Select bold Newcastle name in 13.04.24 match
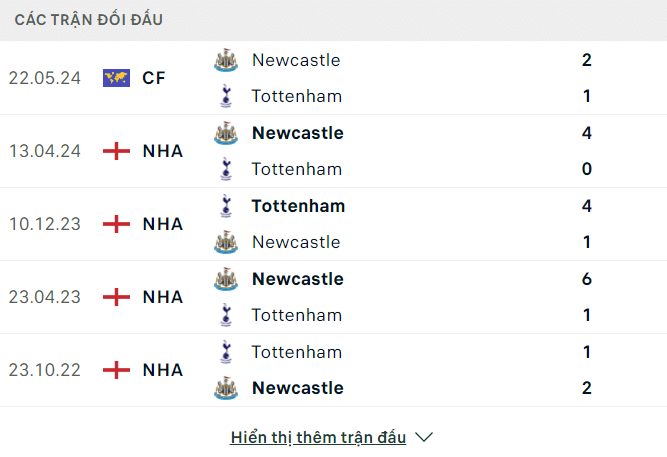 tap(298, 133)
